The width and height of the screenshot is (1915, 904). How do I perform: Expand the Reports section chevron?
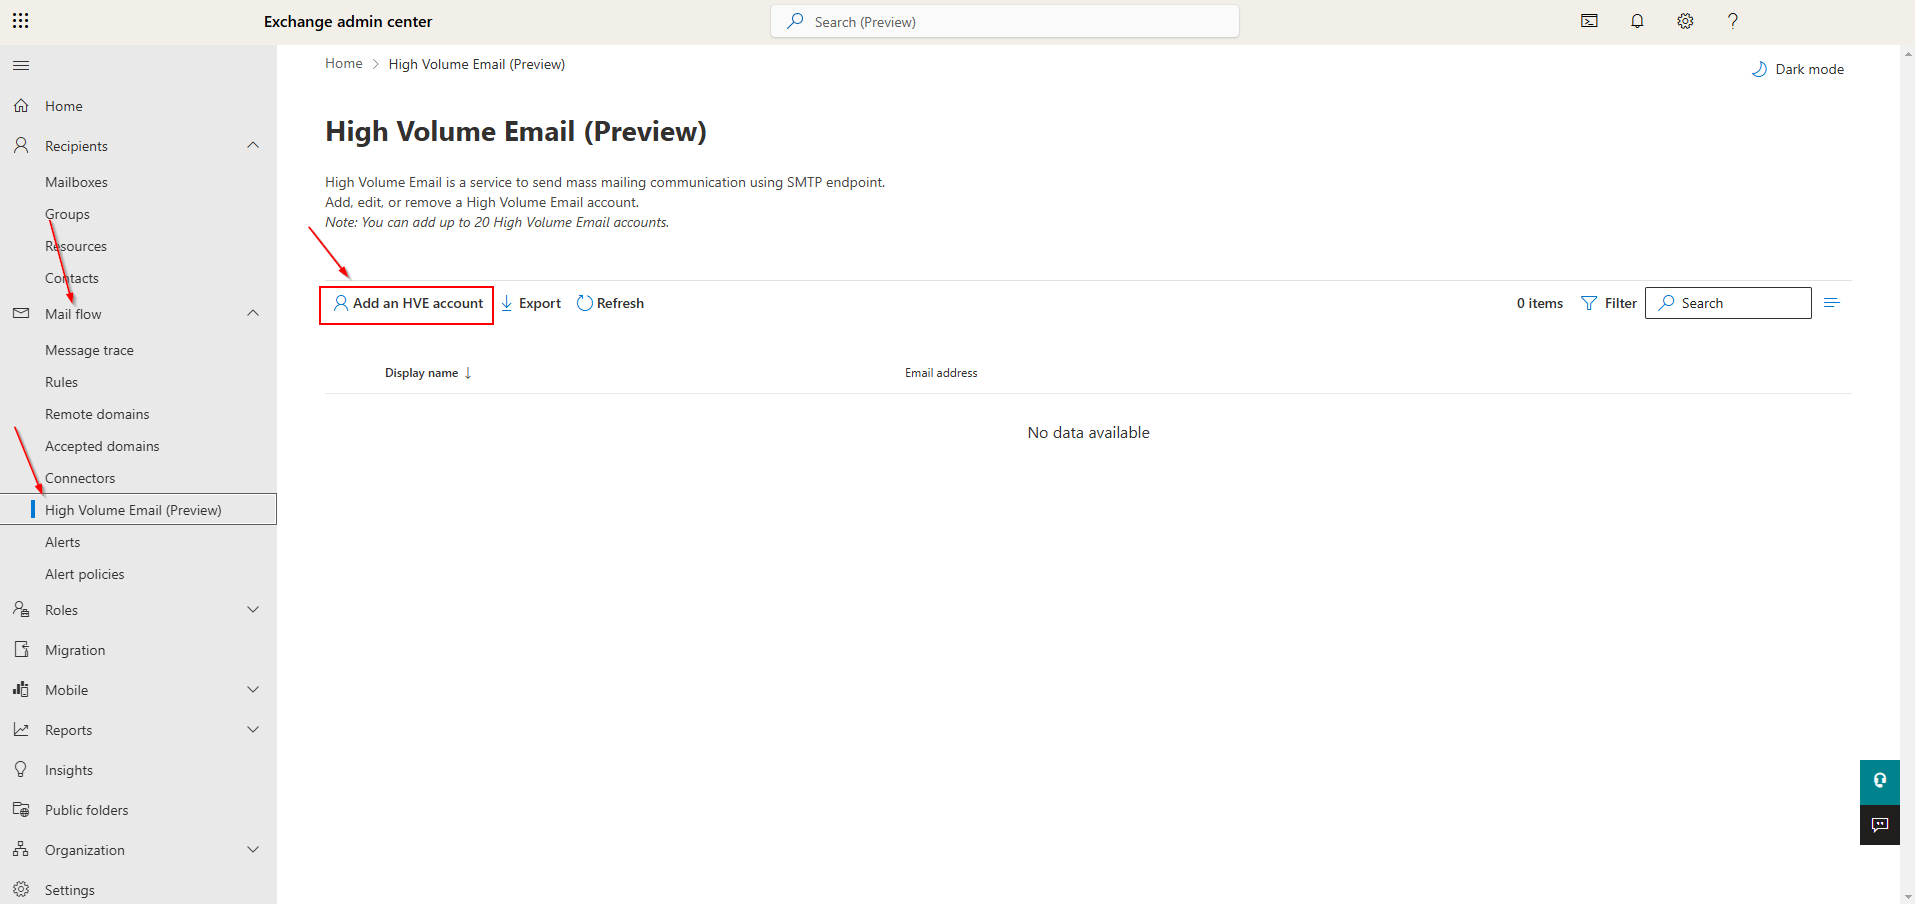coord(253,730)
